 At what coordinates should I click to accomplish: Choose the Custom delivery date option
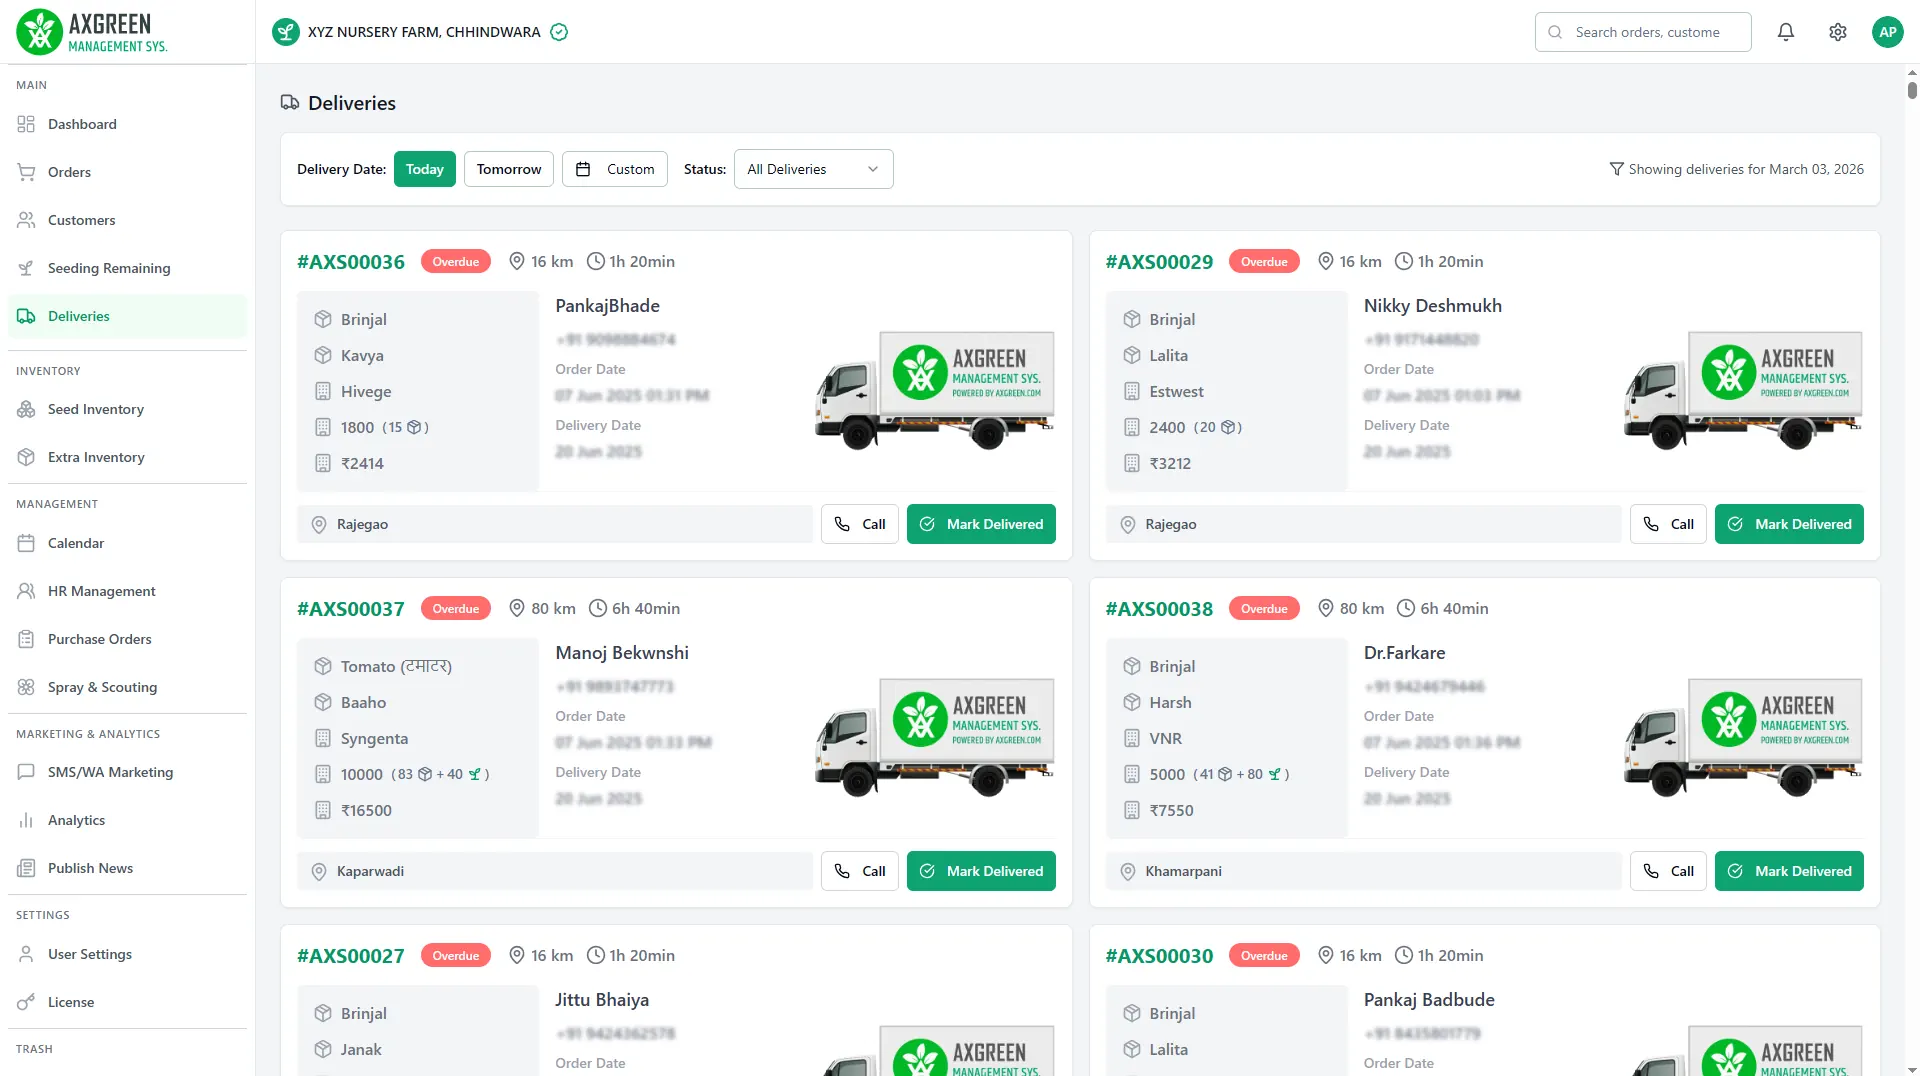615,169
